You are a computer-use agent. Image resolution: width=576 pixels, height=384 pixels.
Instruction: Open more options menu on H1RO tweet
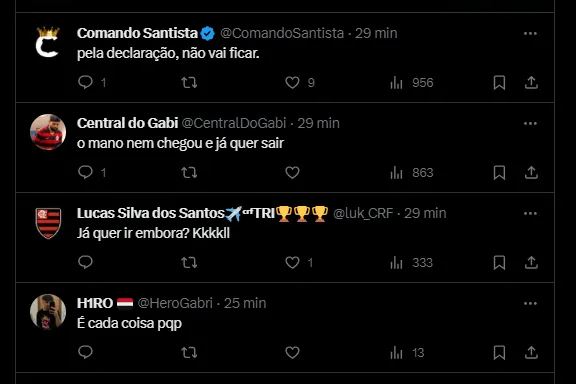pyautogui.click(x=530, y=304)
